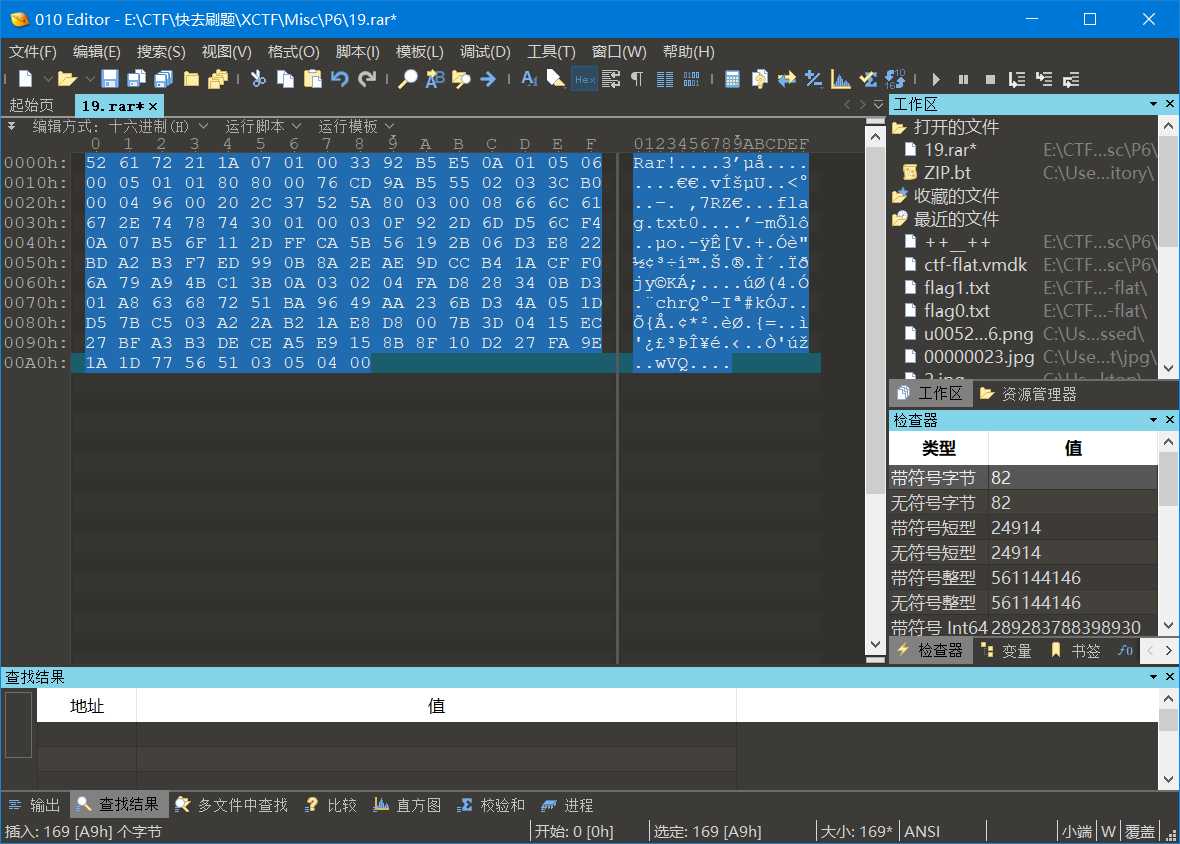Open the 帮助(H) menu
Image resolution: width=1180 pixels, height=844 pixels.
[x=689, y=52]
